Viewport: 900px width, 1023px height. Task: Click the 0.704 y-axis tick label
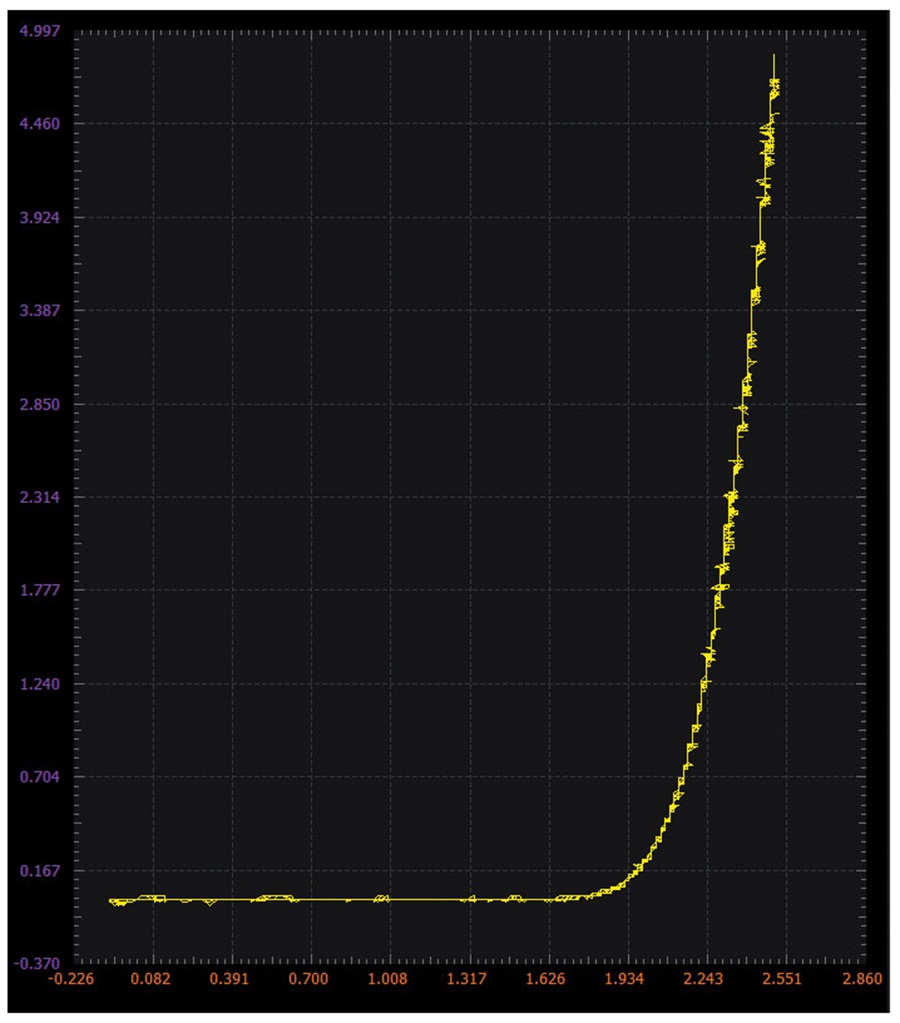click(x=40, y=777)
